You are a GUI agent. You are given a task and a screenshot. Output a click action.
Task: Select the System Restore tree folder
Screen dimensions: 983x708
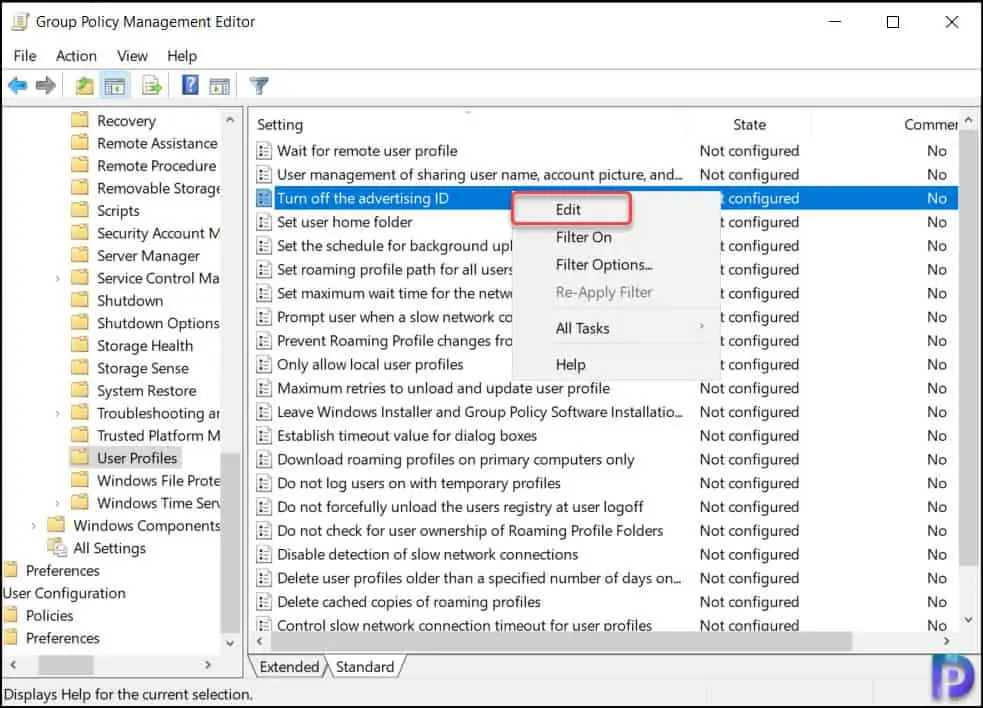147,391
